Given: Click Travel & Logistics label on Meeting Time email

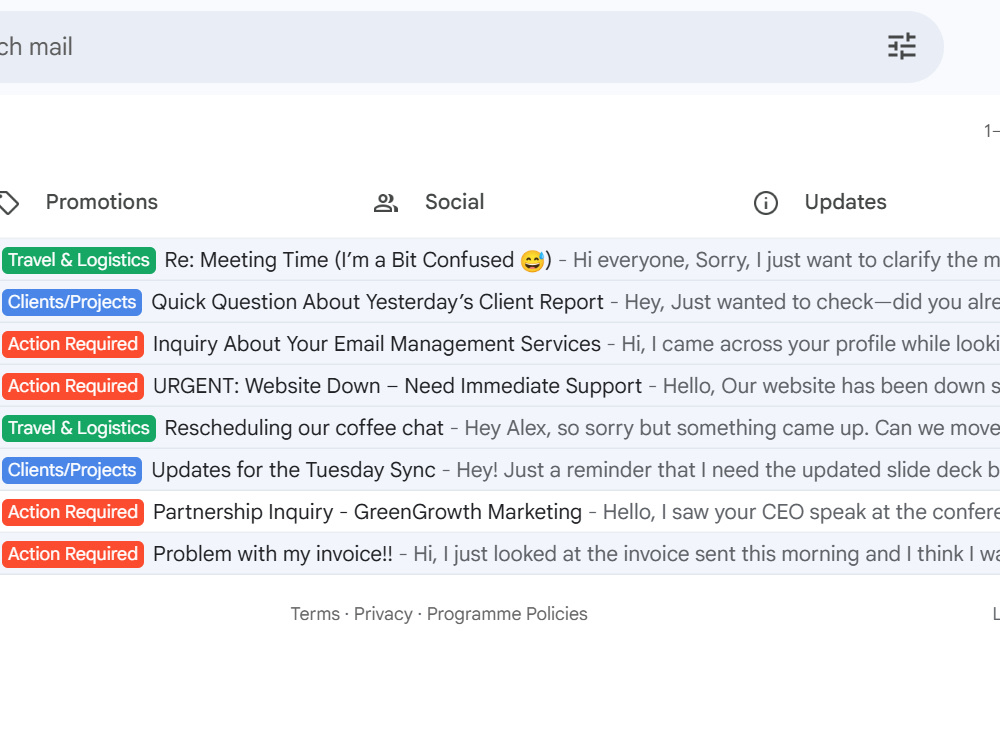Looking at the screenshot, I should [x=78, y=260].
